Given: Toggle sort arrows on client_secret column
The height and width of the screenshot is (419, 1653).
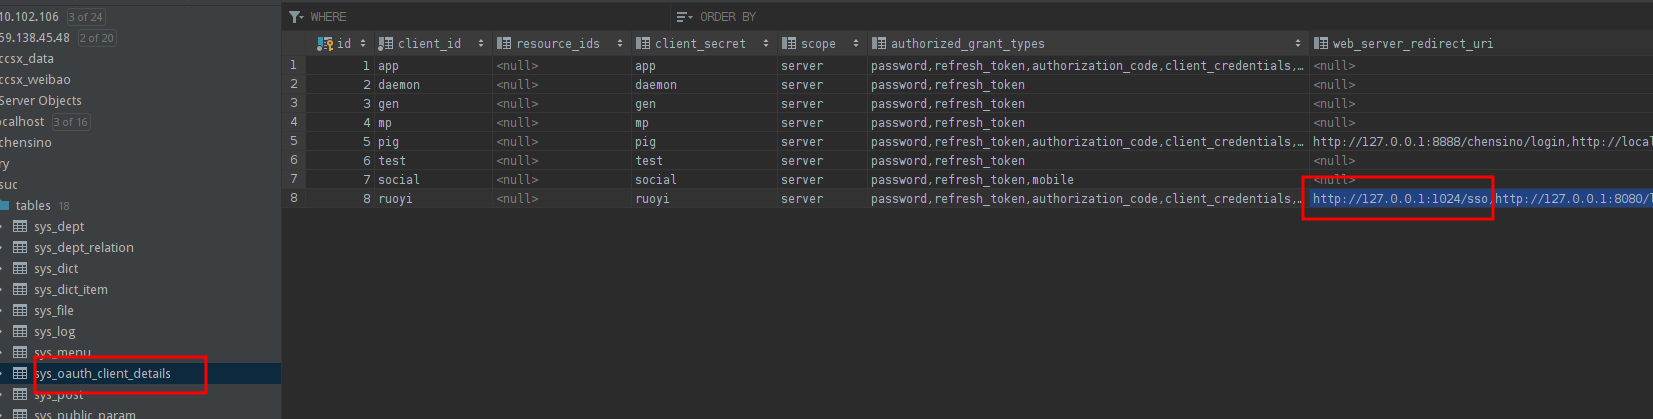Looking at the screenshot, I should 766,44.
